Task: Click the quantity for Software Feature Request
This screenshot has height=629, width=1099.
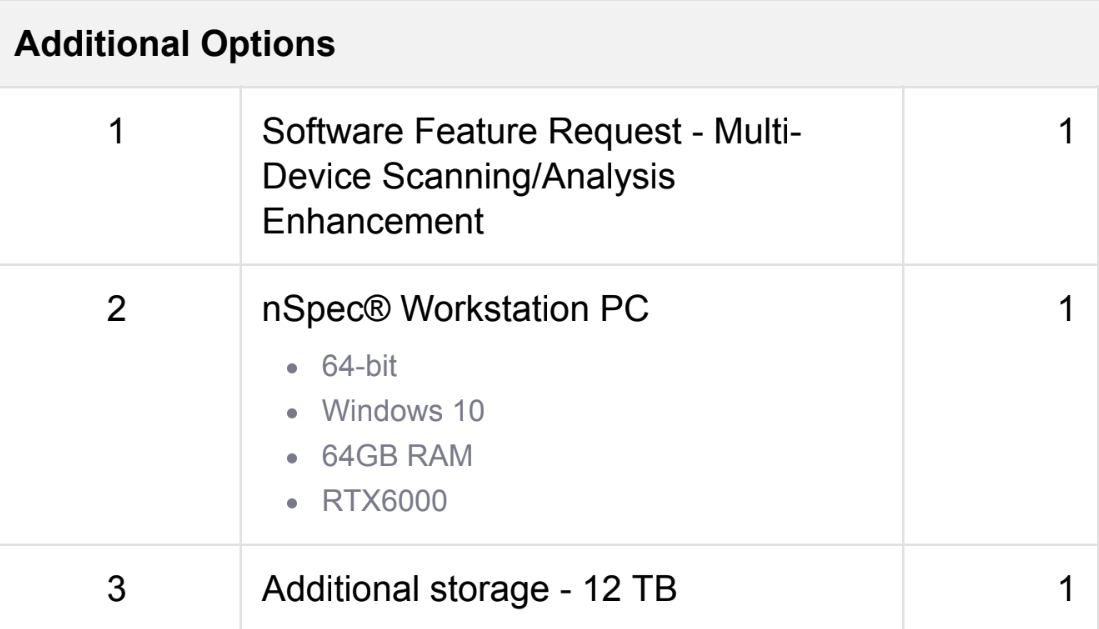Action: tap(1064, 133)
